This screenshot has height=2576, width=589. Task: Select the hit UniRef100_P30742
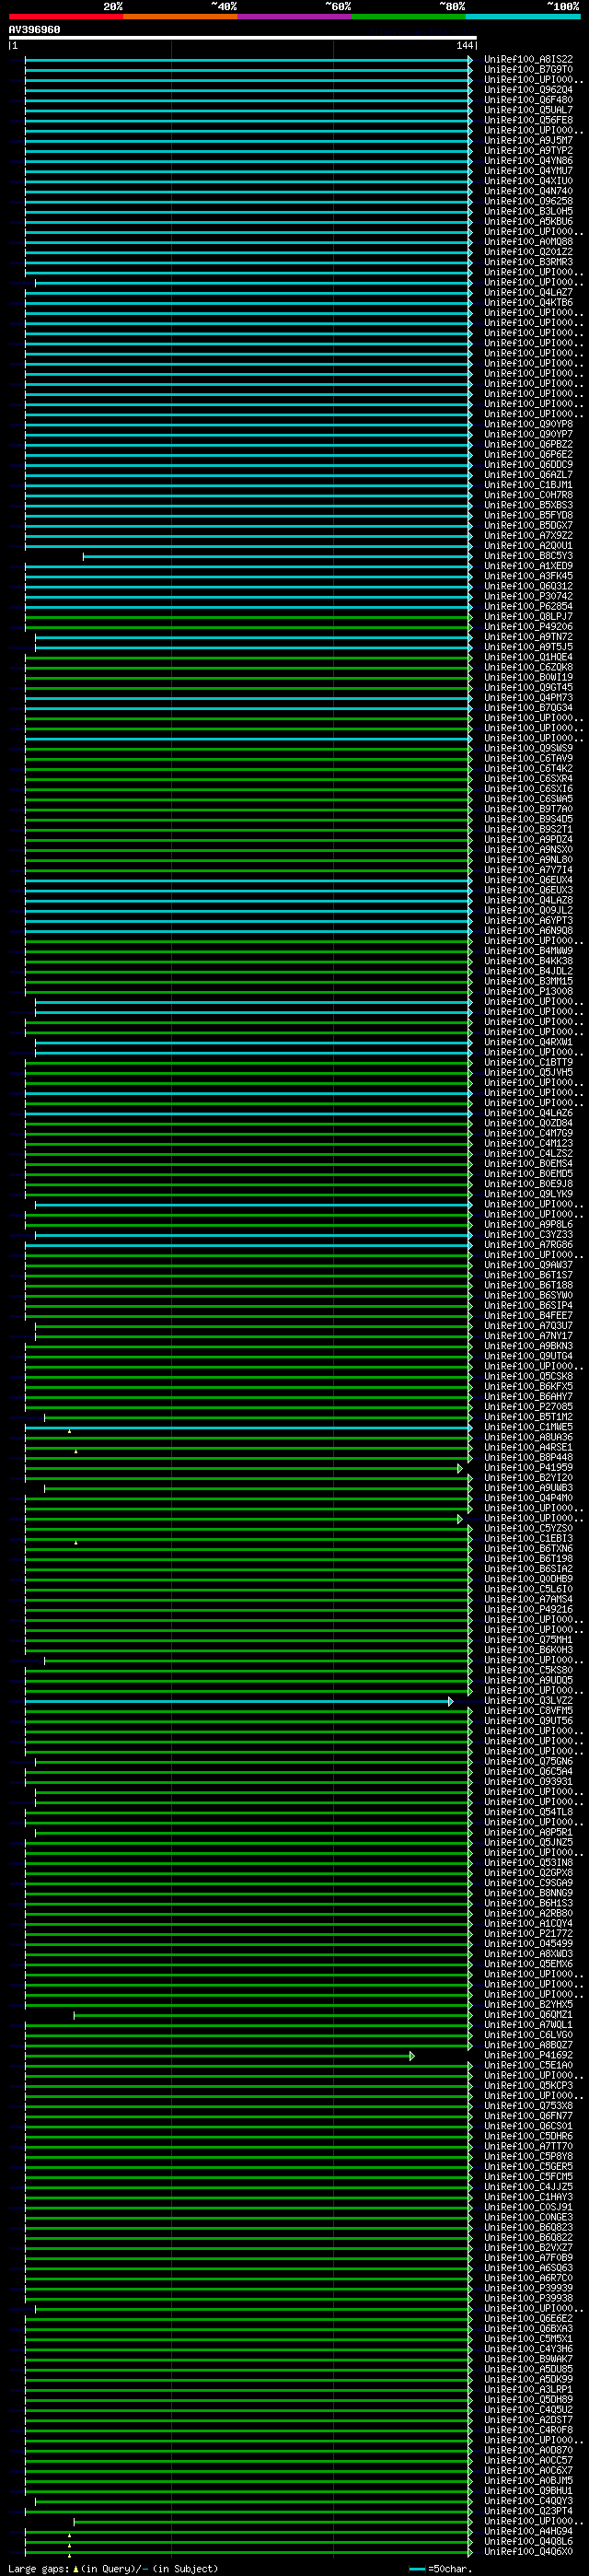click(529, 596)
